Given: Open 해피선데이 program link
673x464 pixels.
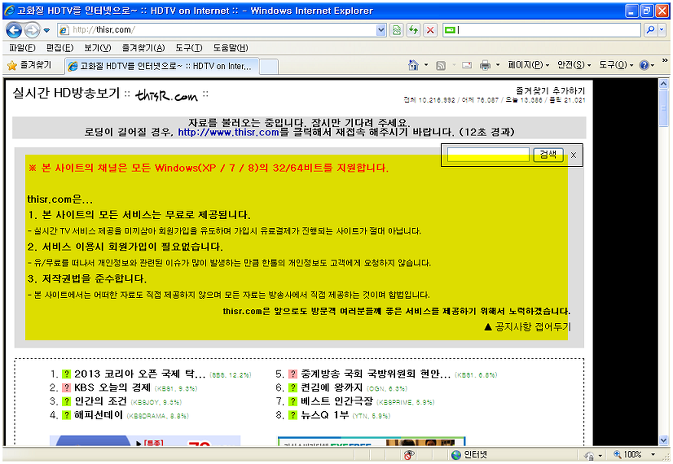Looking at the screenshot, I should click(98, 415).
